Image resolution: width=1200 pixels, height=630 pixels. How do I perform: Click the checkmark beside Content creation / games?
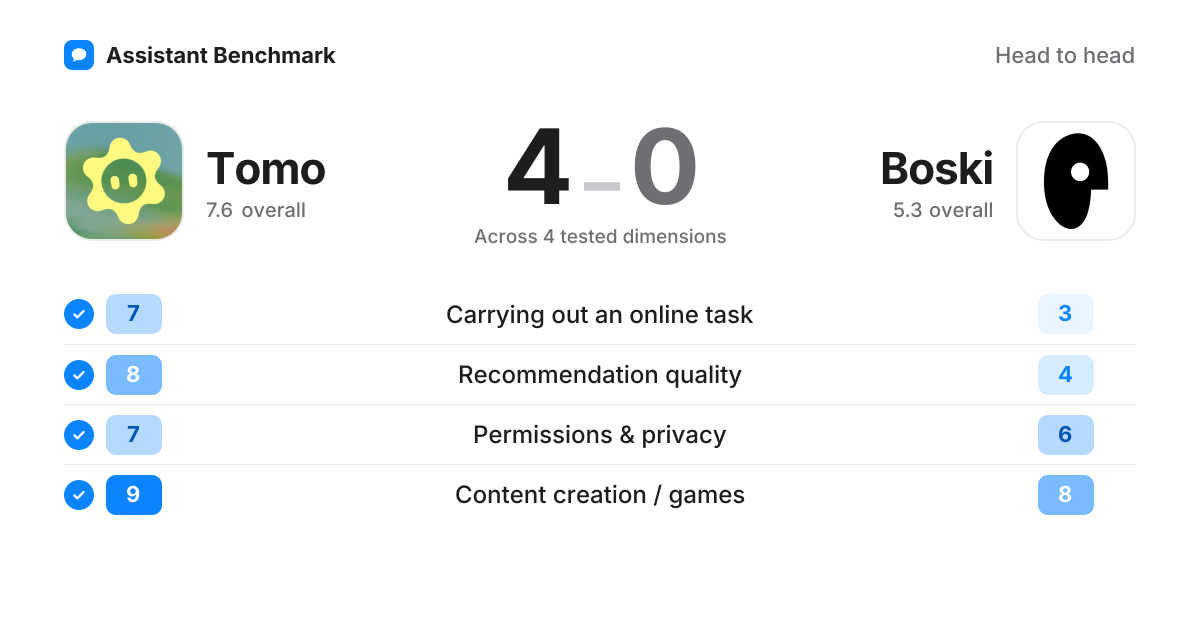[79, 494]
